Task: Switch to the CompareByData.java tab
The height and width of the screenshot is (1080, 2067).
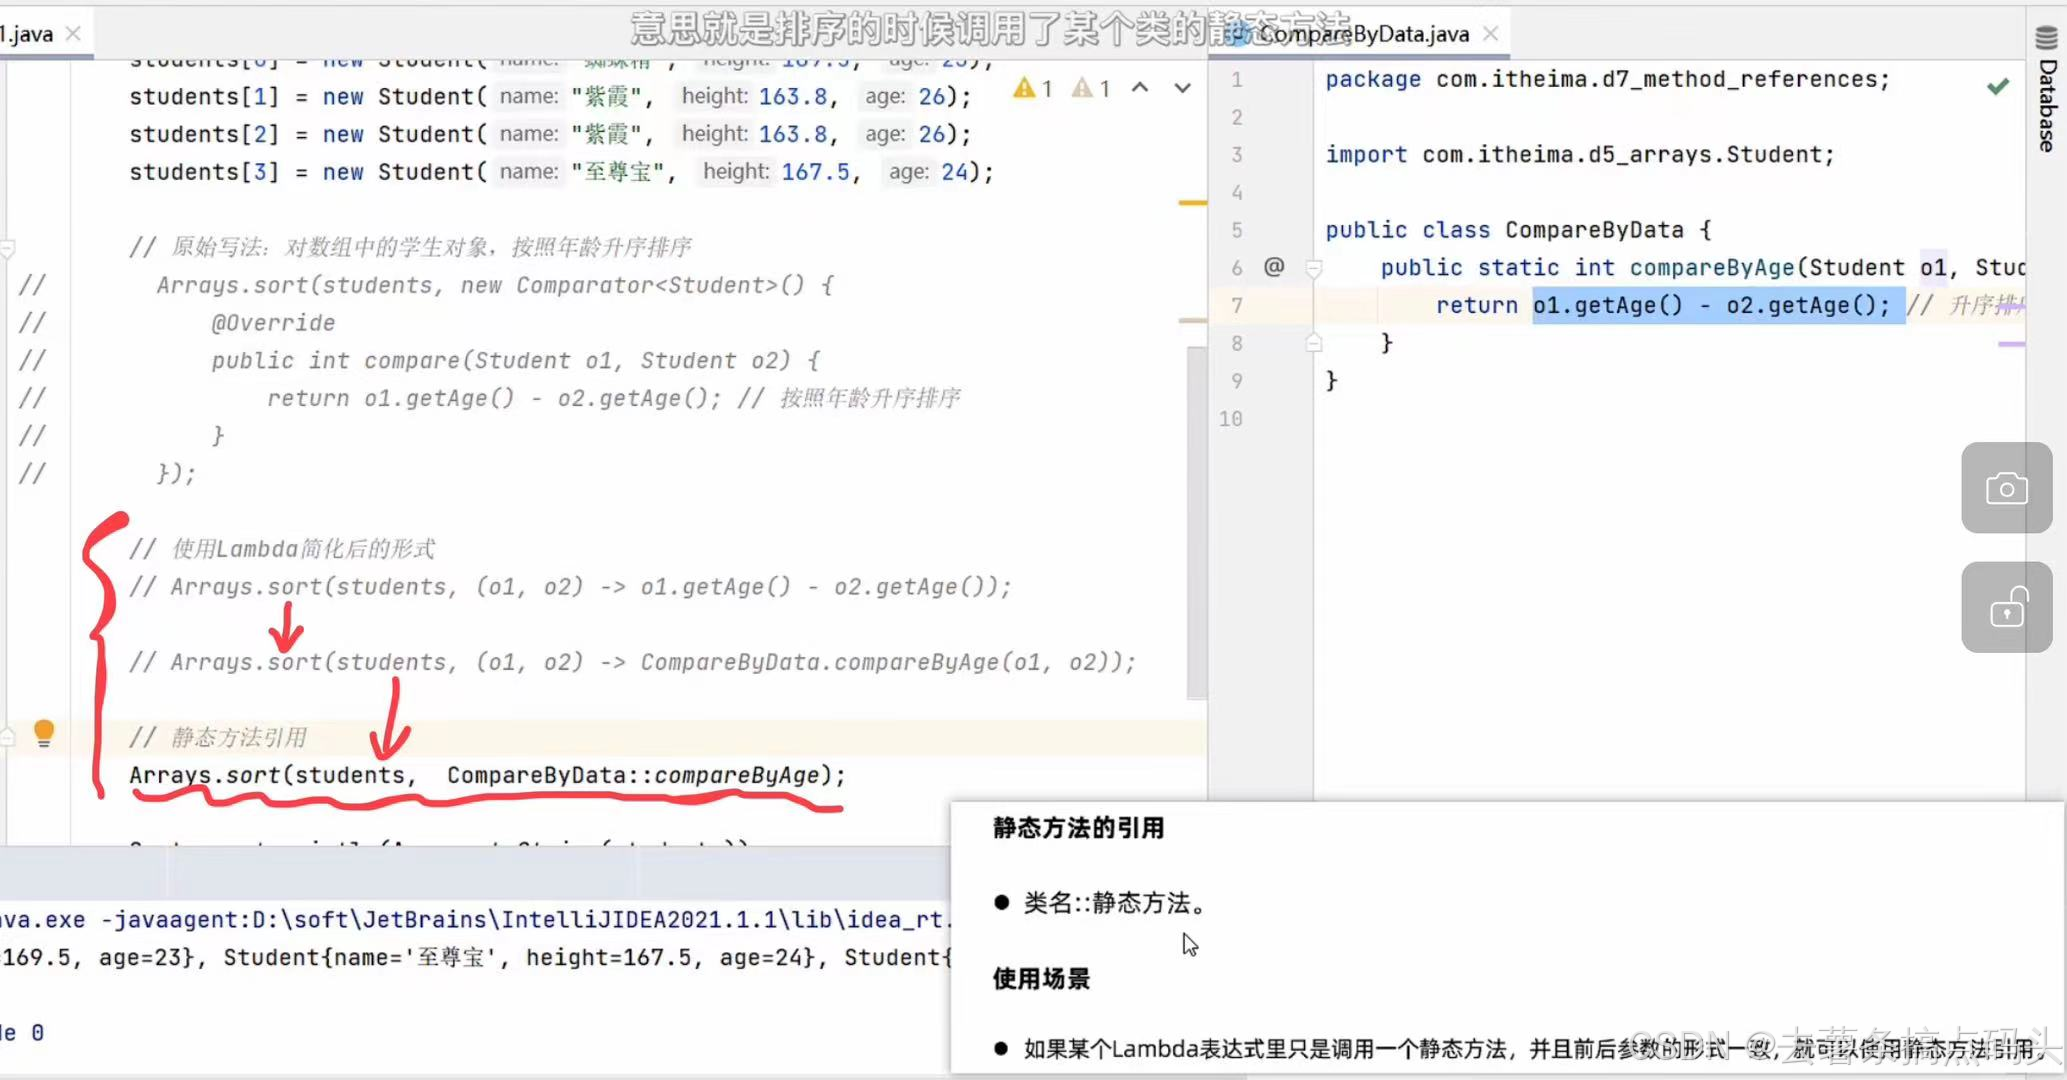Action: [x=1362, y=34]
